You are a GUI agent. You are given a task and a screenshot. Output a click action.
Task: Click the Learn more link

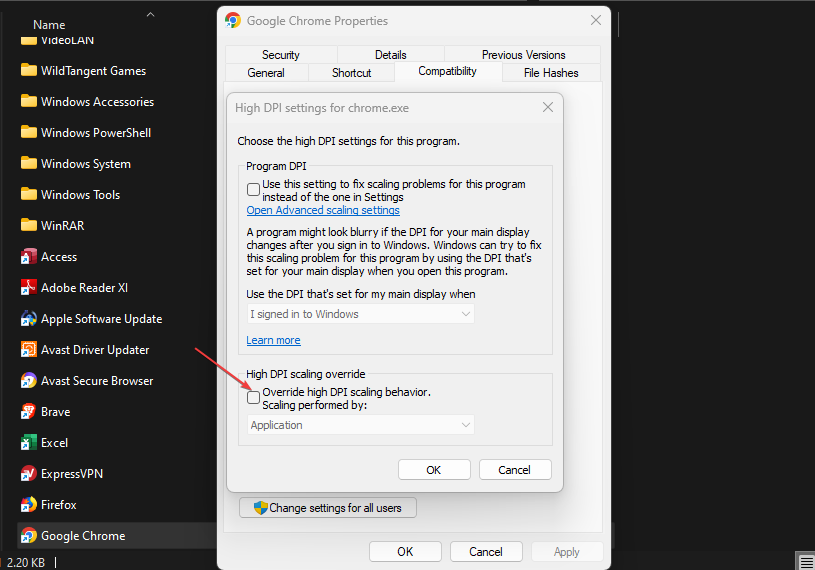(x=273, y=340)
